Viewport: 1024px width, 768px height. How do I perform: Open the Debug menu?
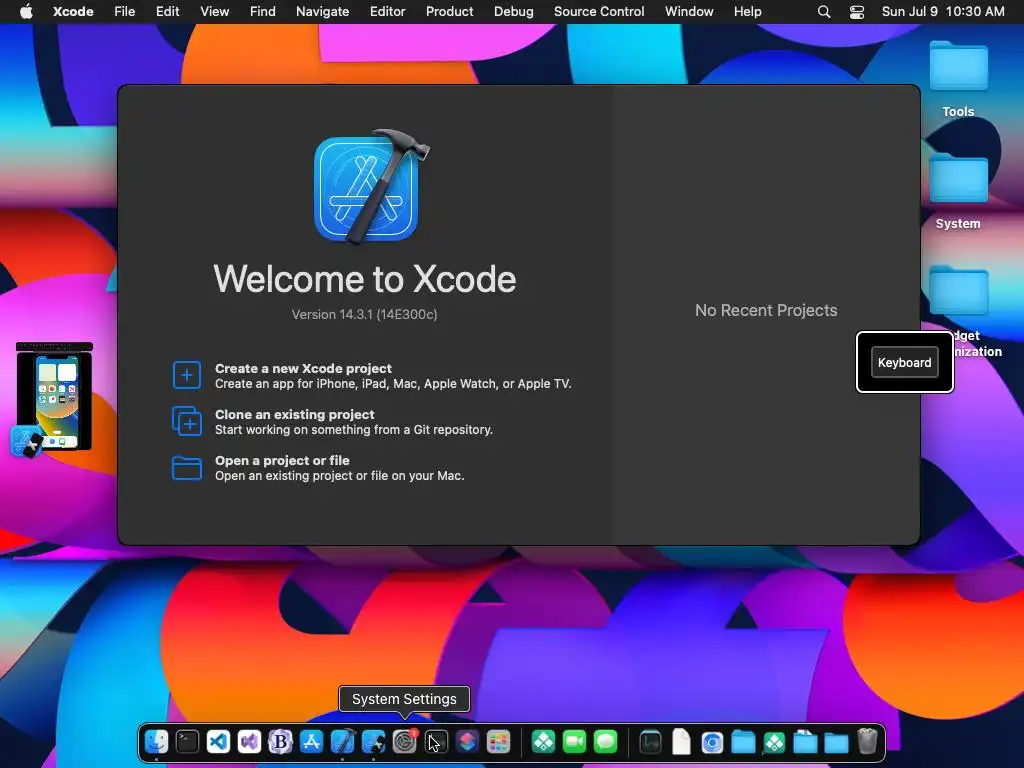(513, 11)
